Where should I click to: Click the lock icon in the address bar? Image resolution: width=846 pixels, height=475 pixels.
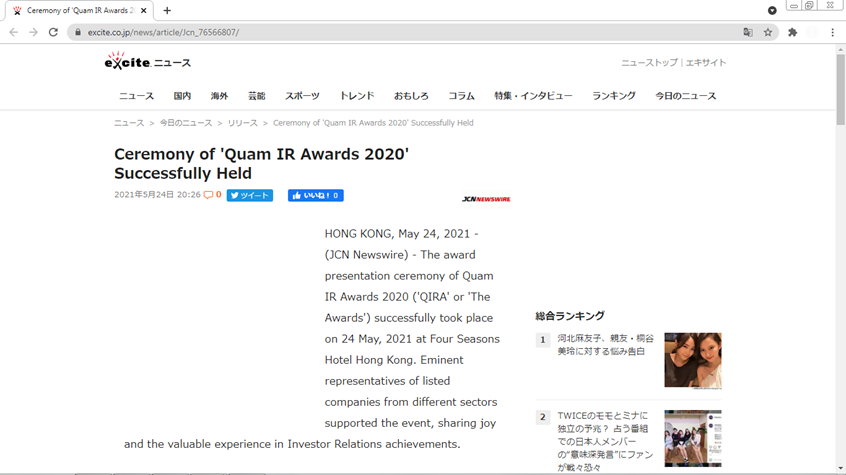78,32
